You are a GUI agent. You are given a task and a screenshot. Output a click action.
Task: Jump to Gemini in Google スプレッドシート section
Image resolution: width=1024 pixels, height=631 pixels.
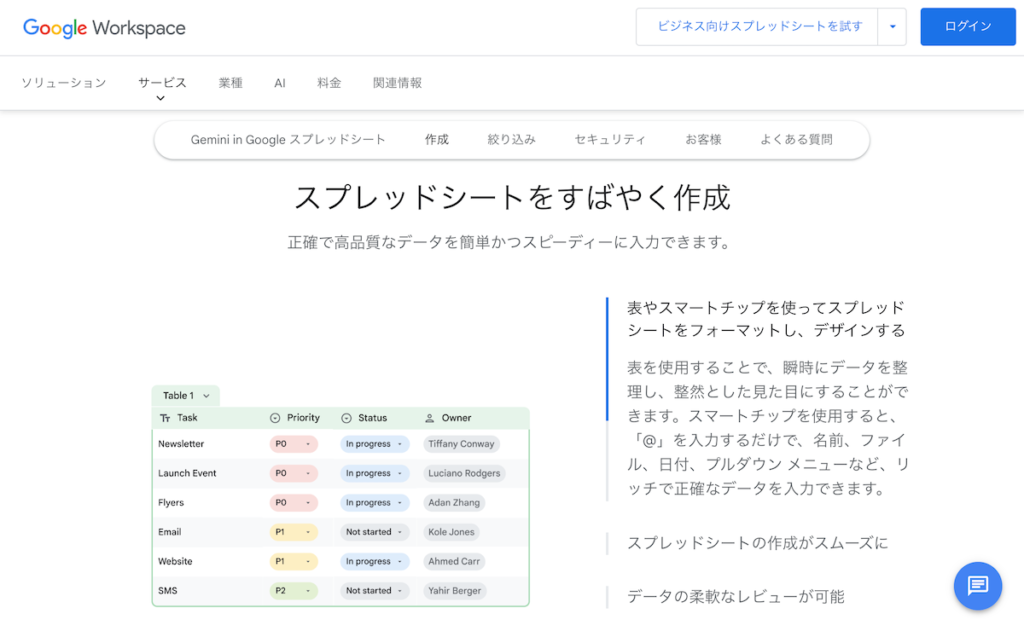(x=288, y=140)
